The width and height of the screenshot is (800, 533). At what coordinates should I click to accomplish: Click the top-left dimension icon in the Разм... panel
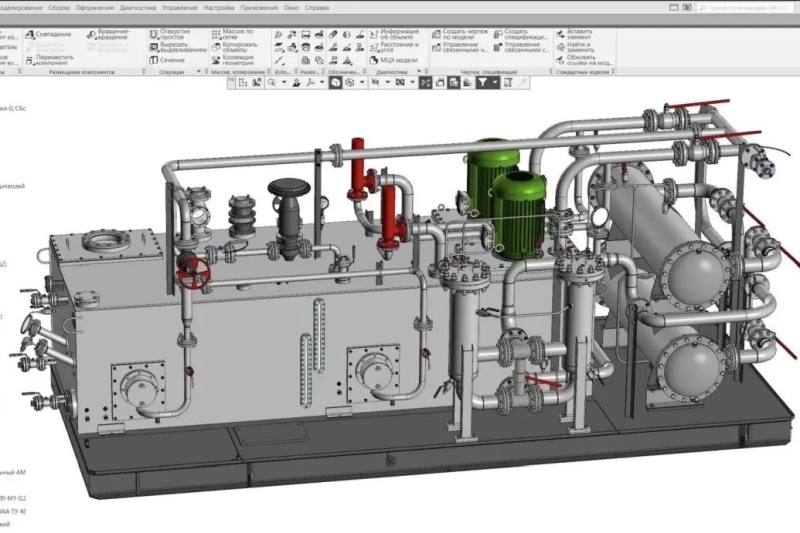[305, 34]
